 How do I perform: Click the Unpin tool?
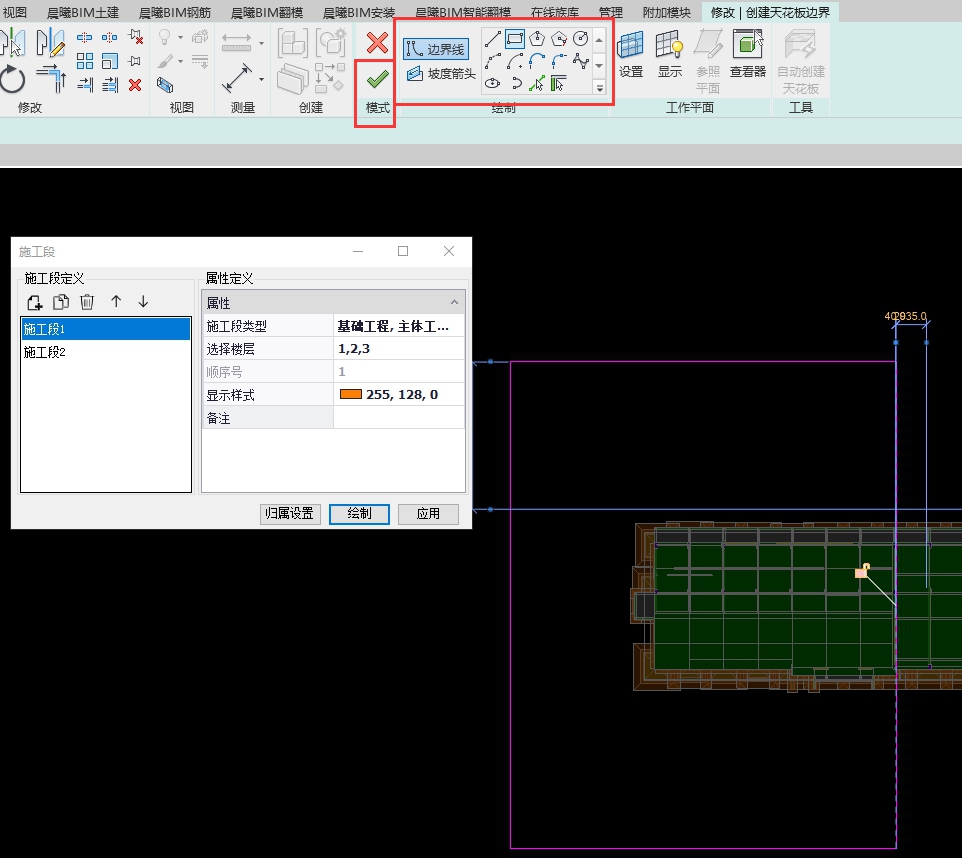136,38
